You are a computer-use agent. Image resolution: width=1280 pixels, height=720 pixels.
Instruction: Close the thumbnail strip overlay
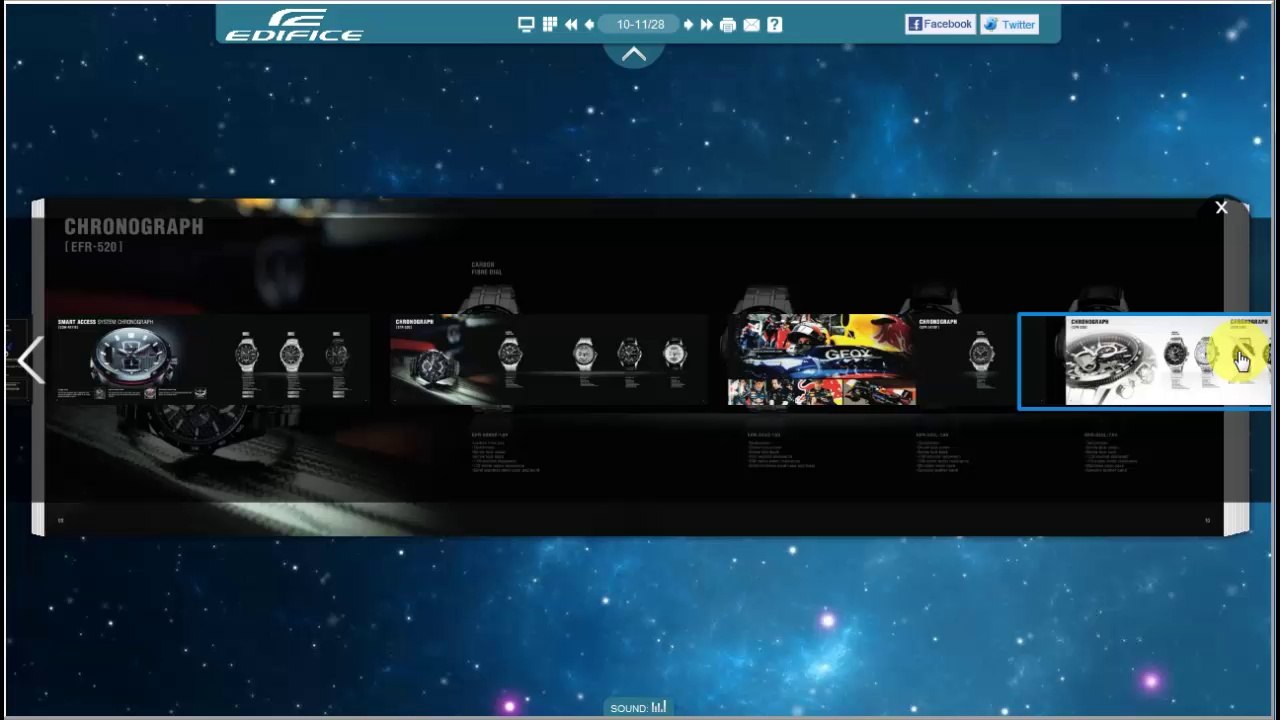pos(1221,208)
